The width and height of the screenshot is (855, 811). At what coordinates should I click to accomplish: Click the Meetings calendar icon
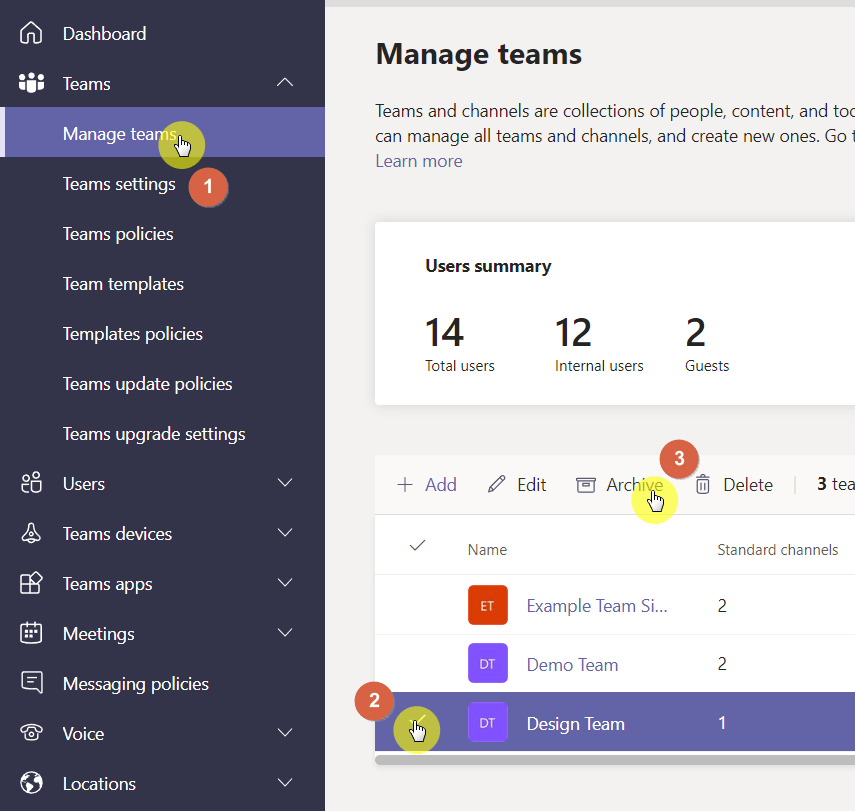31,633
